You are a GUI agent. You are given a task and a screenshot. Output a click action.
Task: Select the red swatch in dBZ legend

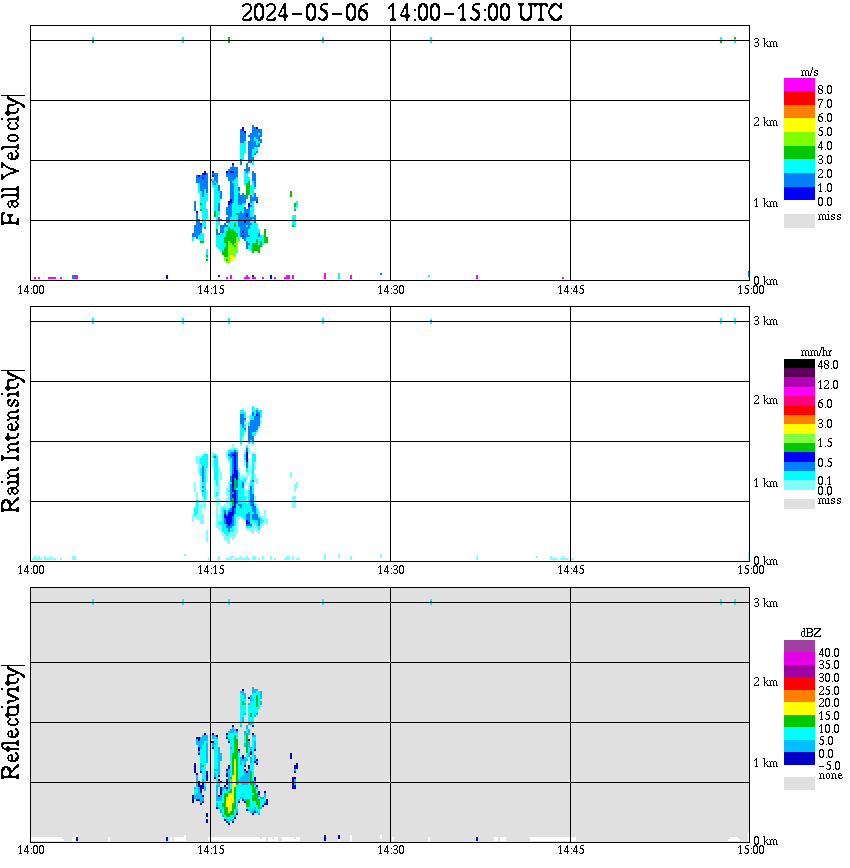pos(799,684)
